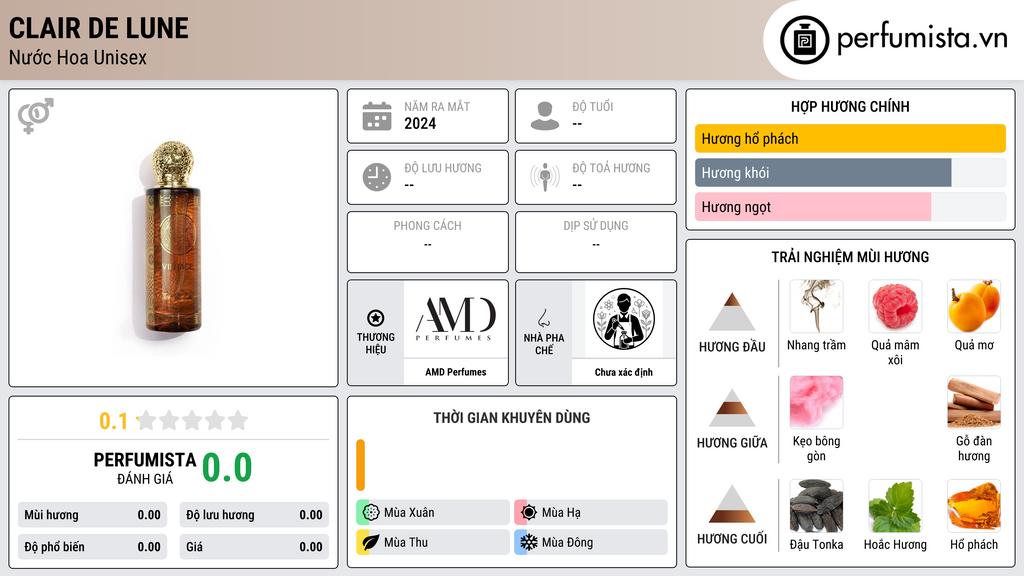The image size is (1024, 576).
Task: Click the green 0.0 Perfumista rating
Action: (x=227, y=468)
